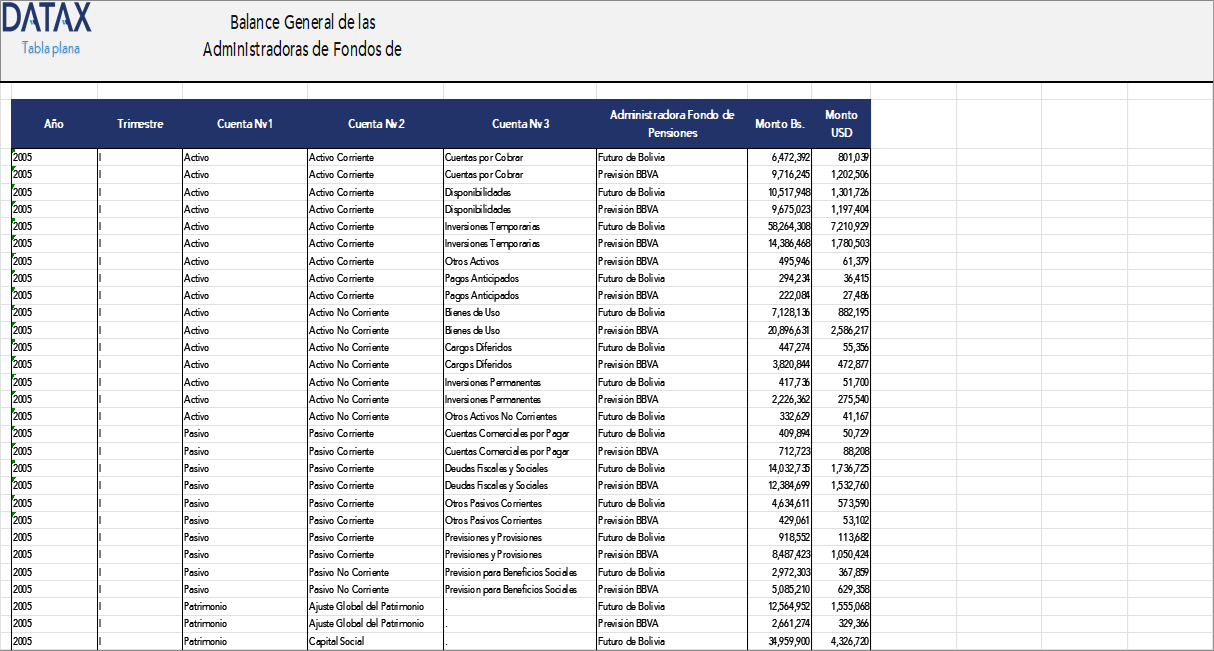Screen dimensions: 1214x651
Task: Click the "Cuenta Nv1" column header
Action: point(243,124)
